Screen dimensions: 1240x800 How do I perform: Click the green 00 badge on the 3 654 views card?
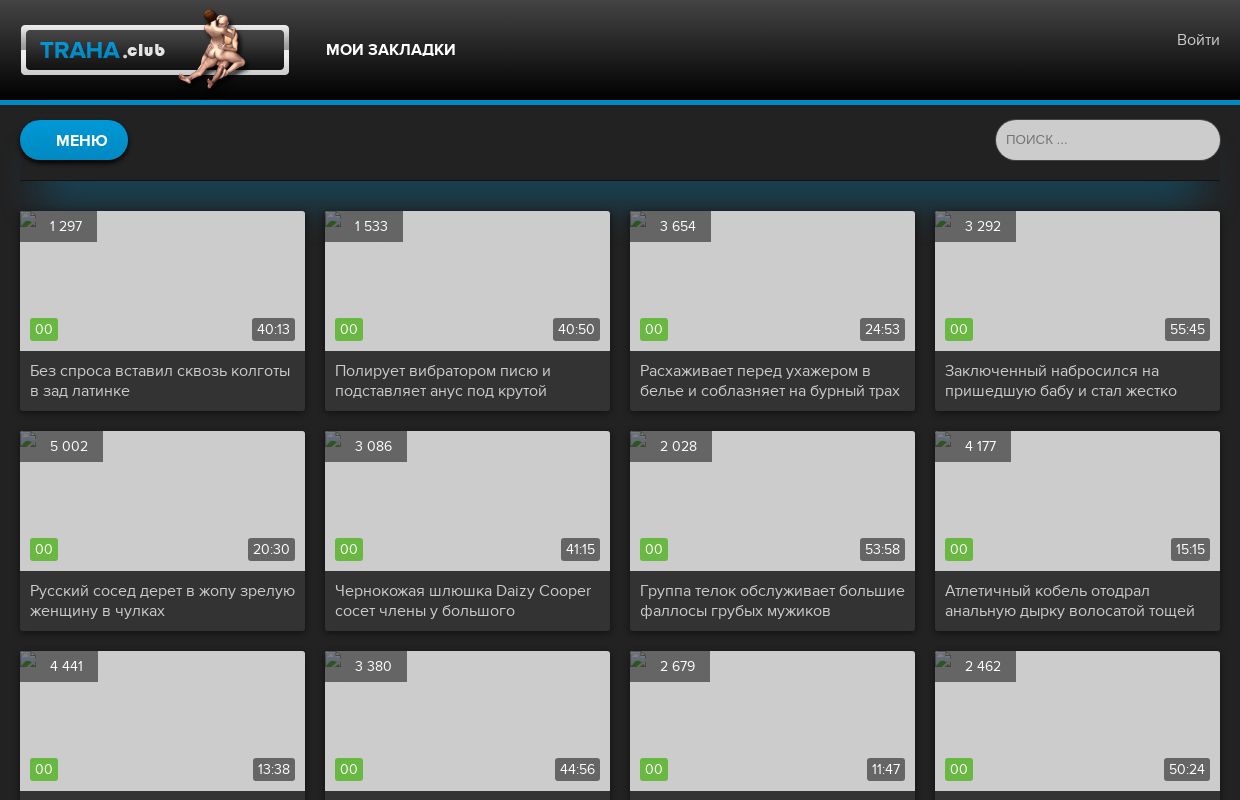(653, 329)
